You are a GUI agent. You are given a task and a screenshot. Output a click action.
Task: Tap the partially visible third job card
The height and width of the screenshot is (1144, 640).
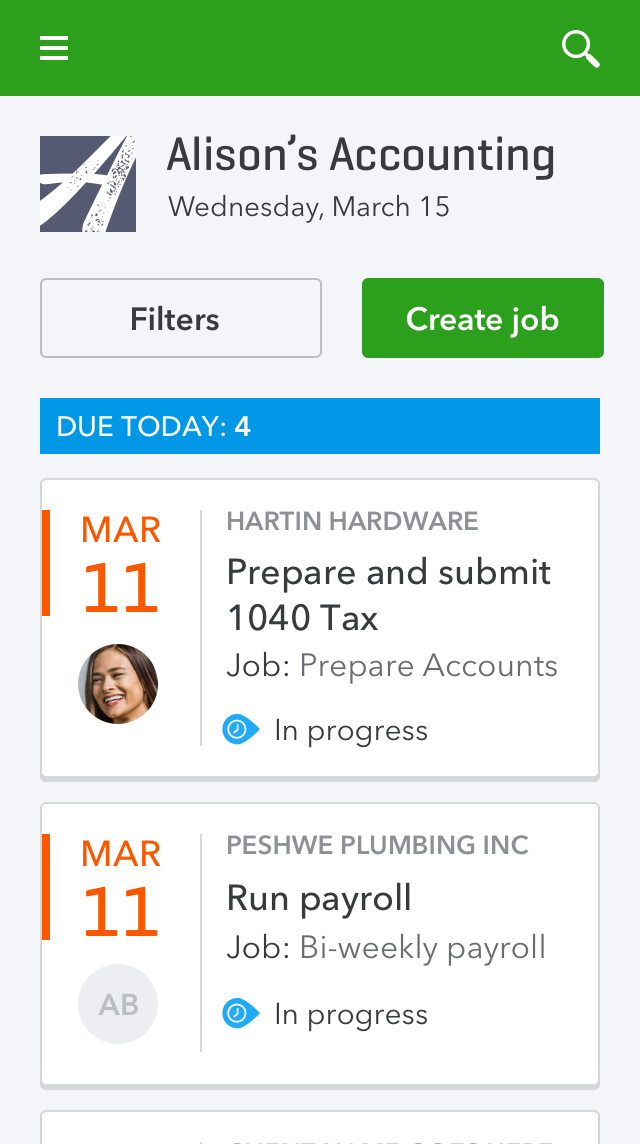(x=320, y=1128)
